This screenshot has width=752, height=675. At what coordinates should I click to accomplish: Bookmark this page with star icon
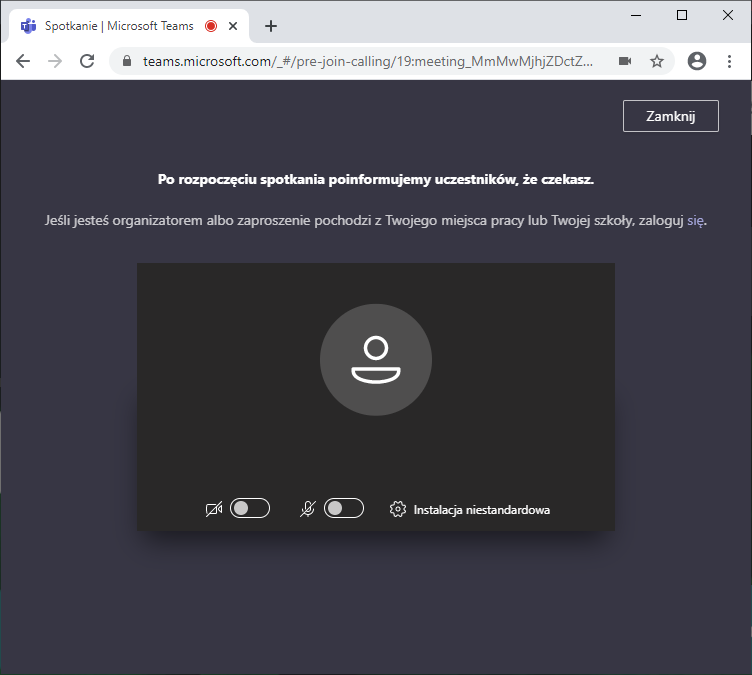coord(657,61)
